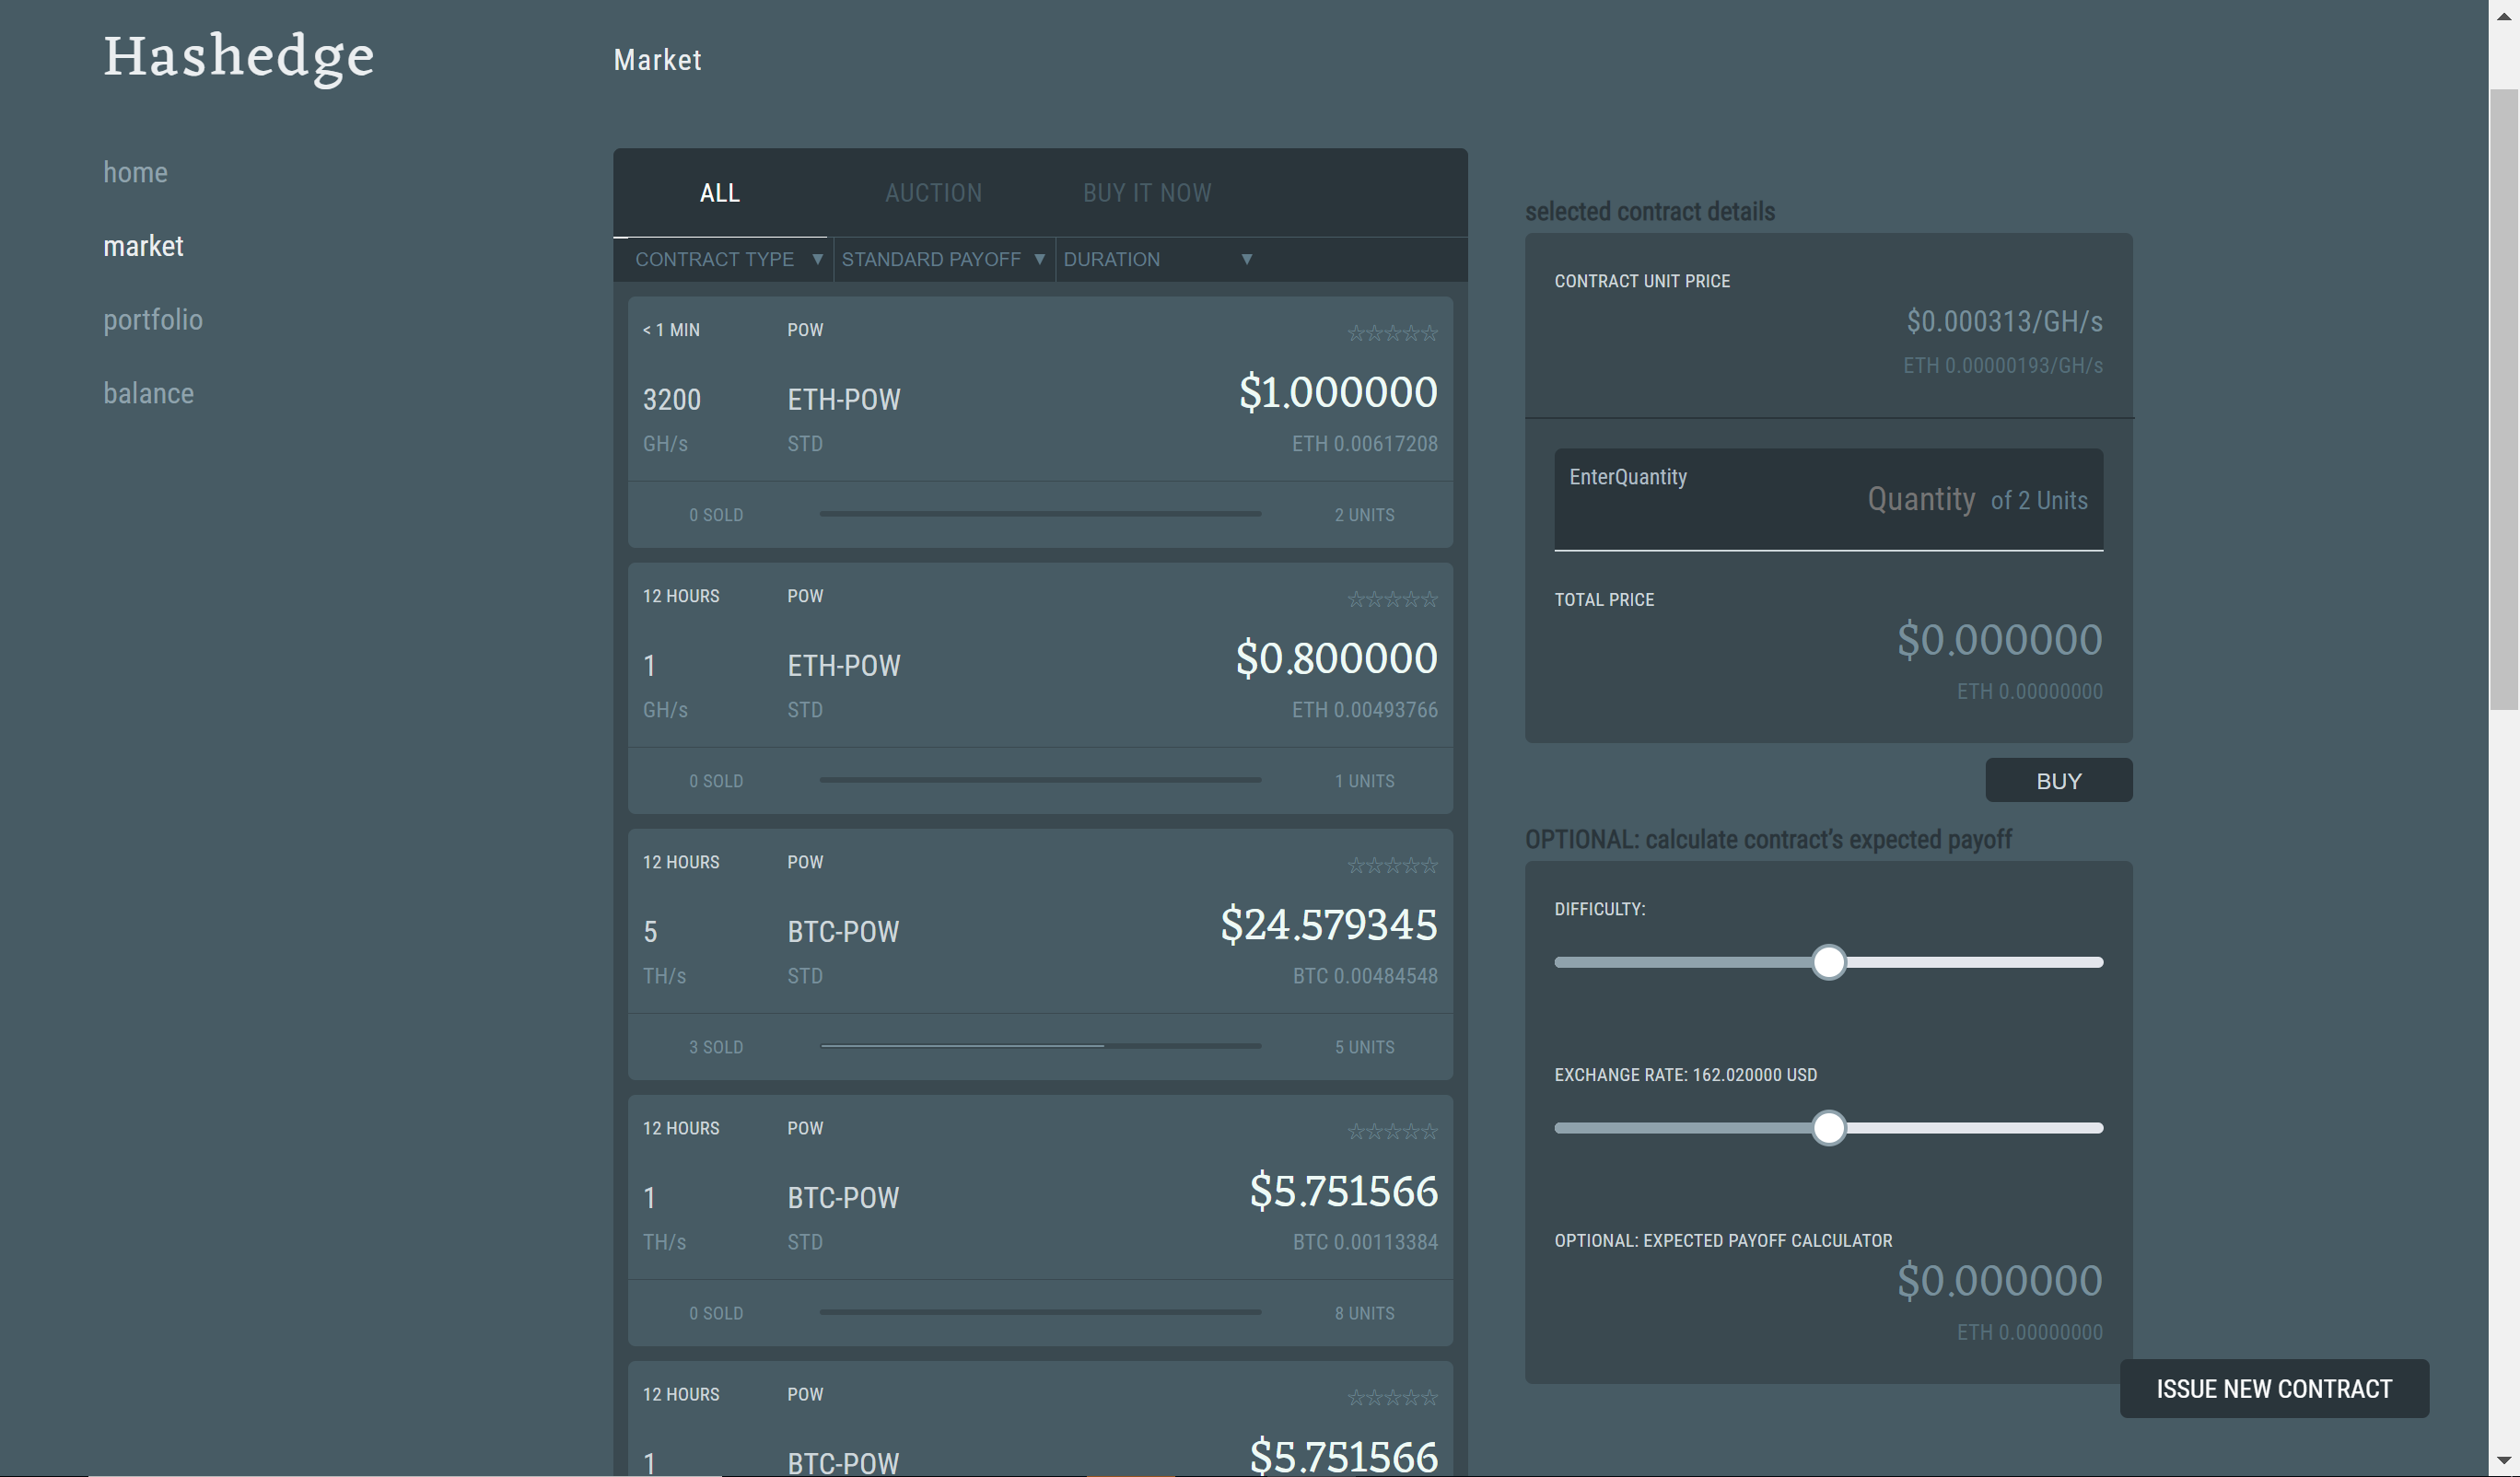Go to portfolio in the sidebar
The image size is (2520, 1477).
(x=153, y=320)
